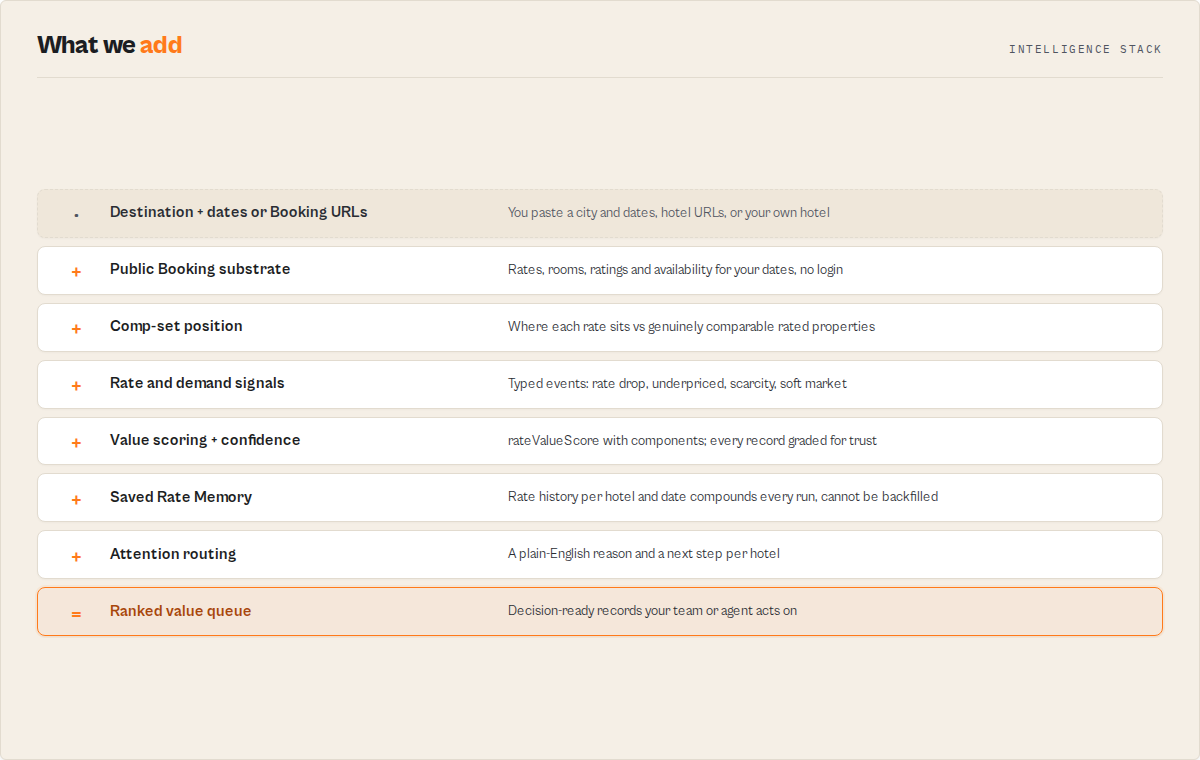Click the plus icon beside Saved Rate Memory

click(76, 500)
